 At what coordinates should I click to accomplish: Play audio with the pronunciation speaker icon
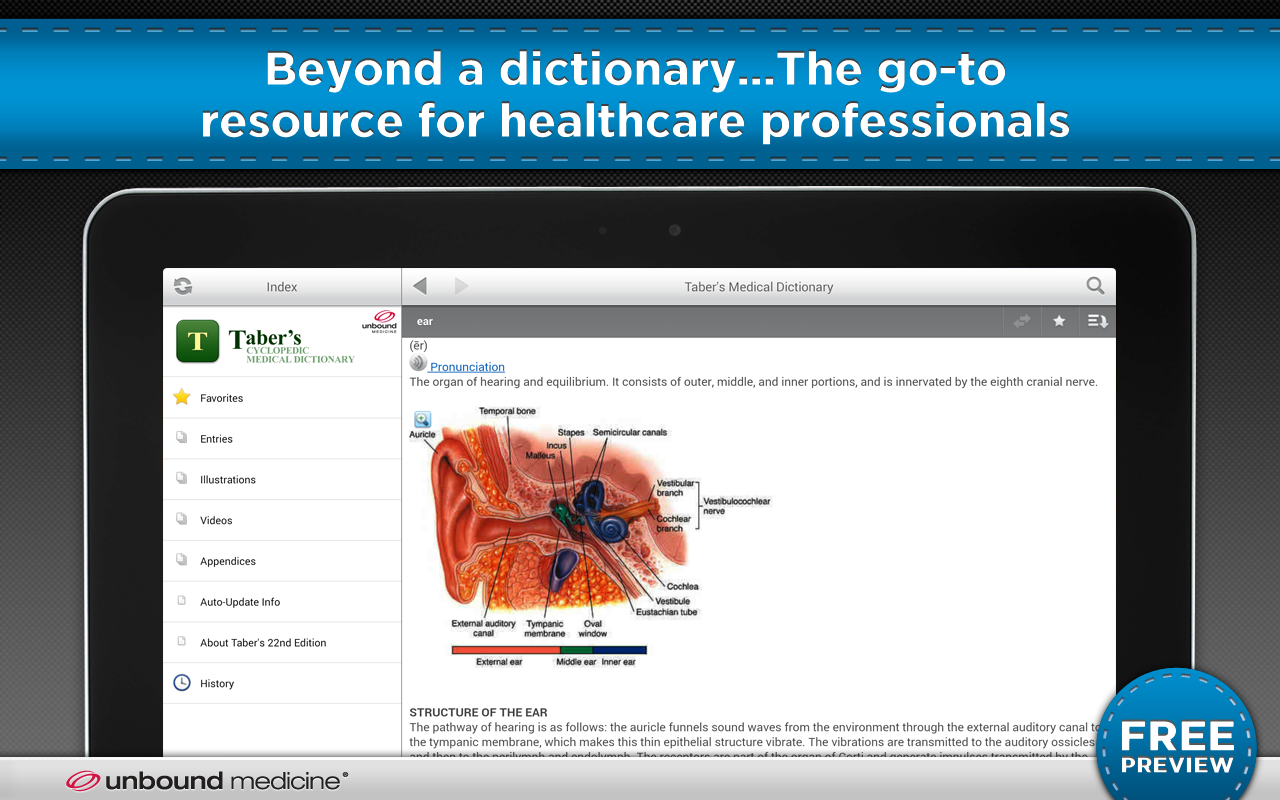pos(417,362)
